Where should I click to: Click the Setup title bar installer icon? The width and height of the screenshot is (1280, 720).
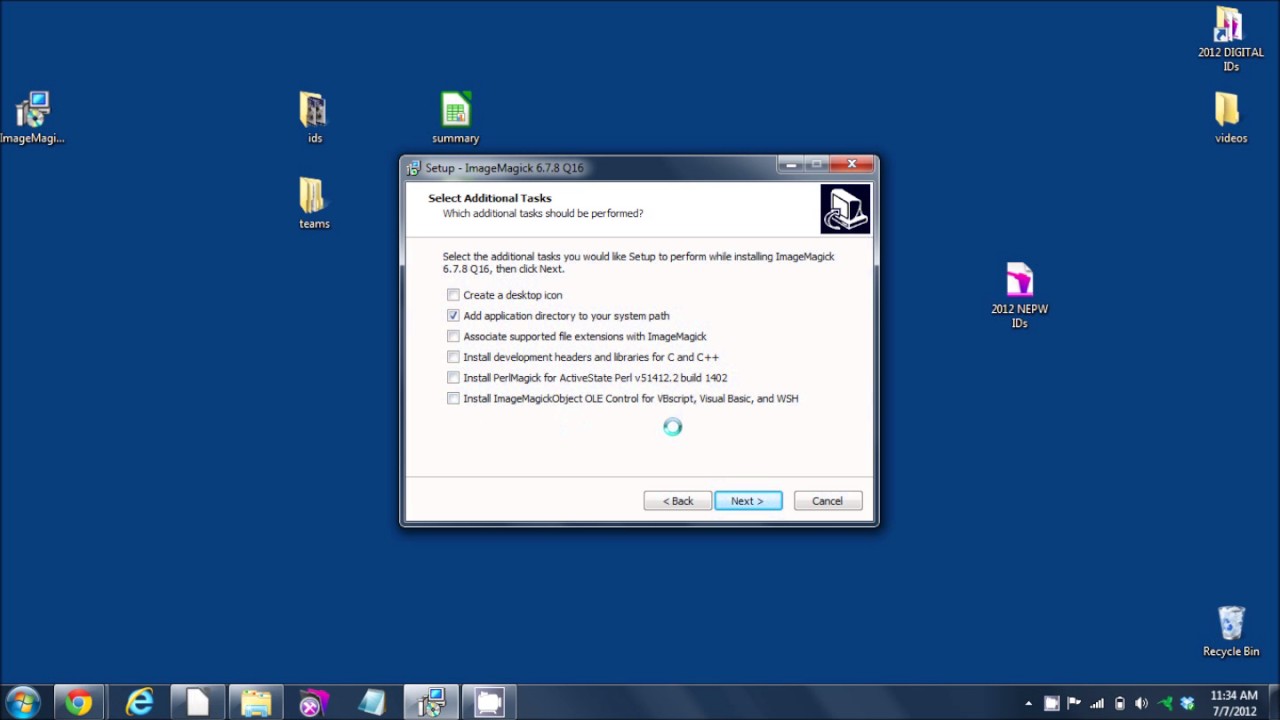[x=414, y=168]
